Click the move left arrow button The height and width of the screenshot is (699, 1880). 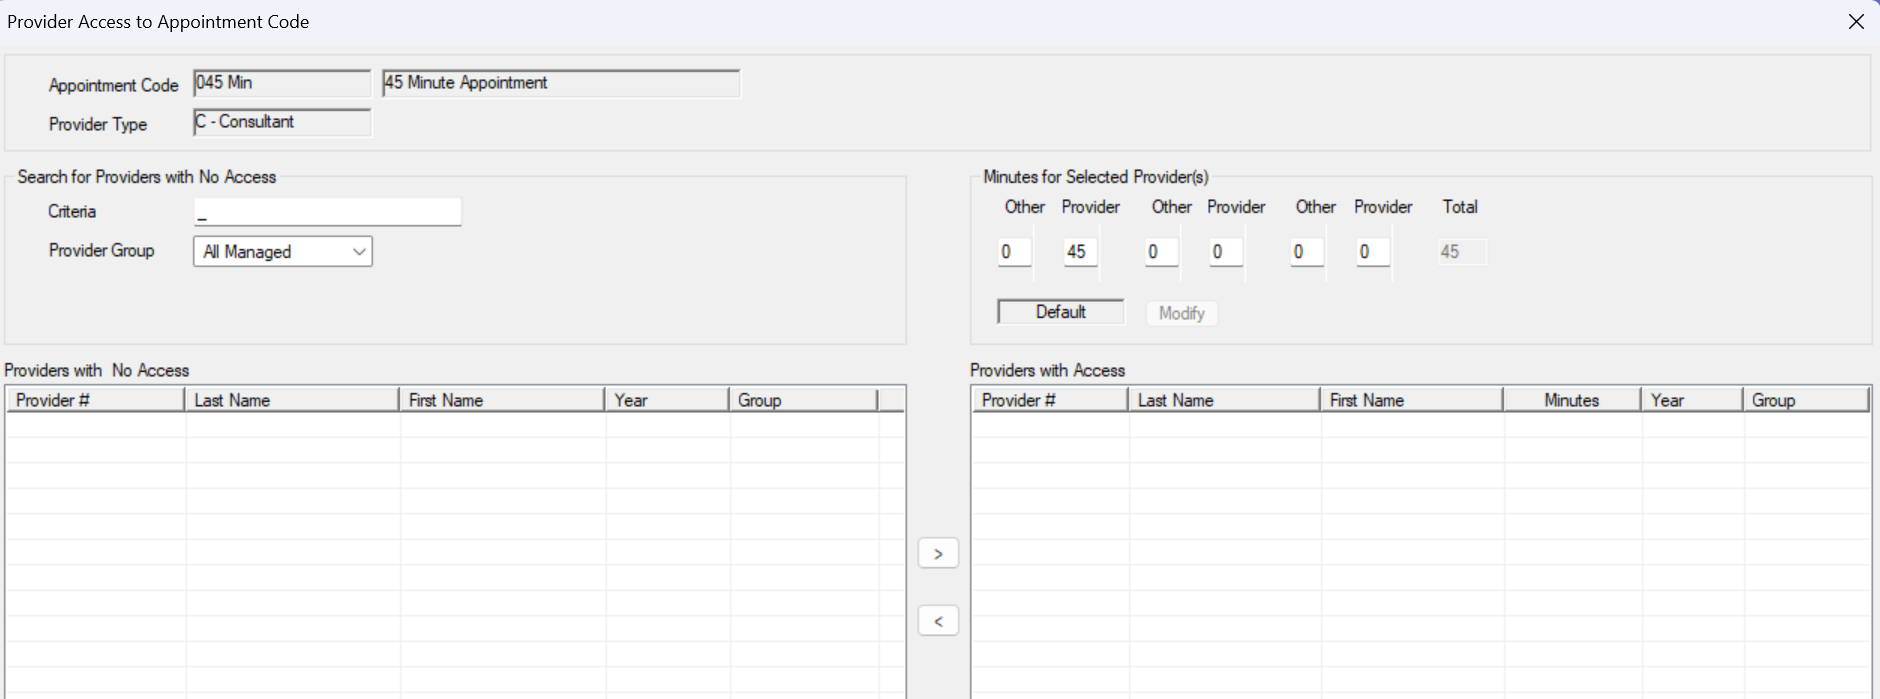click(x=937, y=621)
